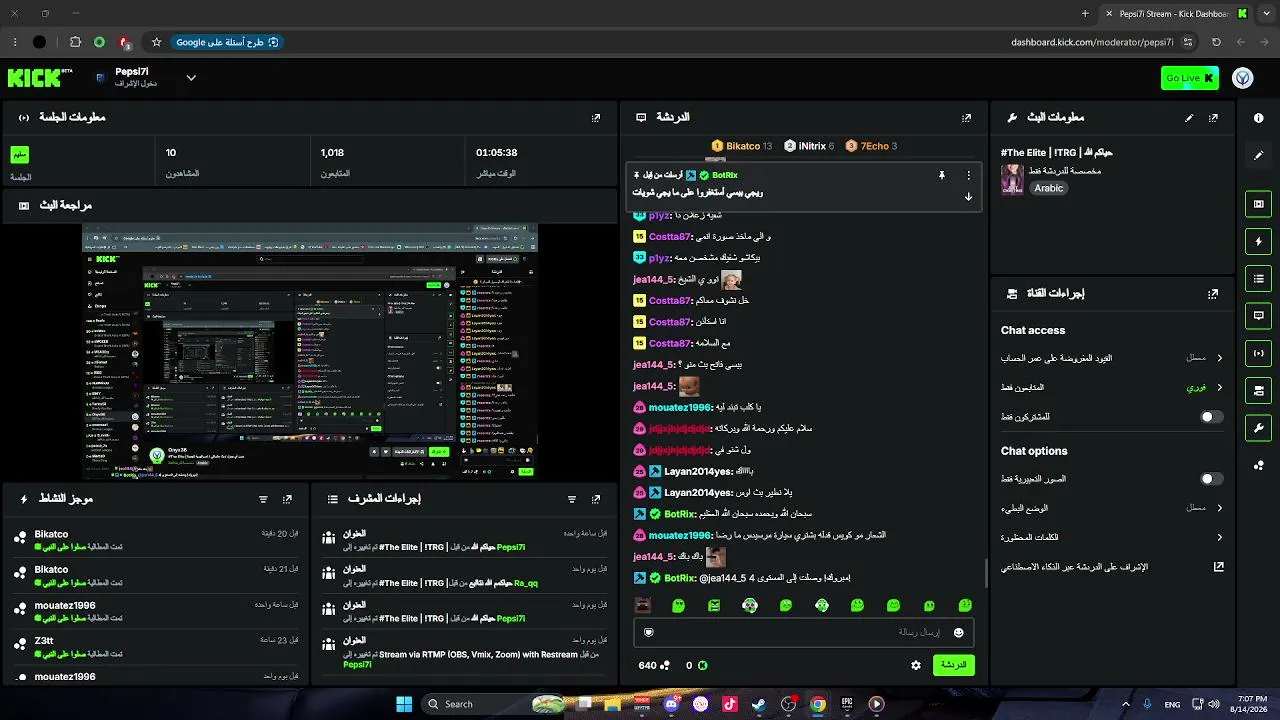Open the emoji picker in chat input
Image resolution: width=1280 pixels, height=720 pixels.
[x=958, y=633]
